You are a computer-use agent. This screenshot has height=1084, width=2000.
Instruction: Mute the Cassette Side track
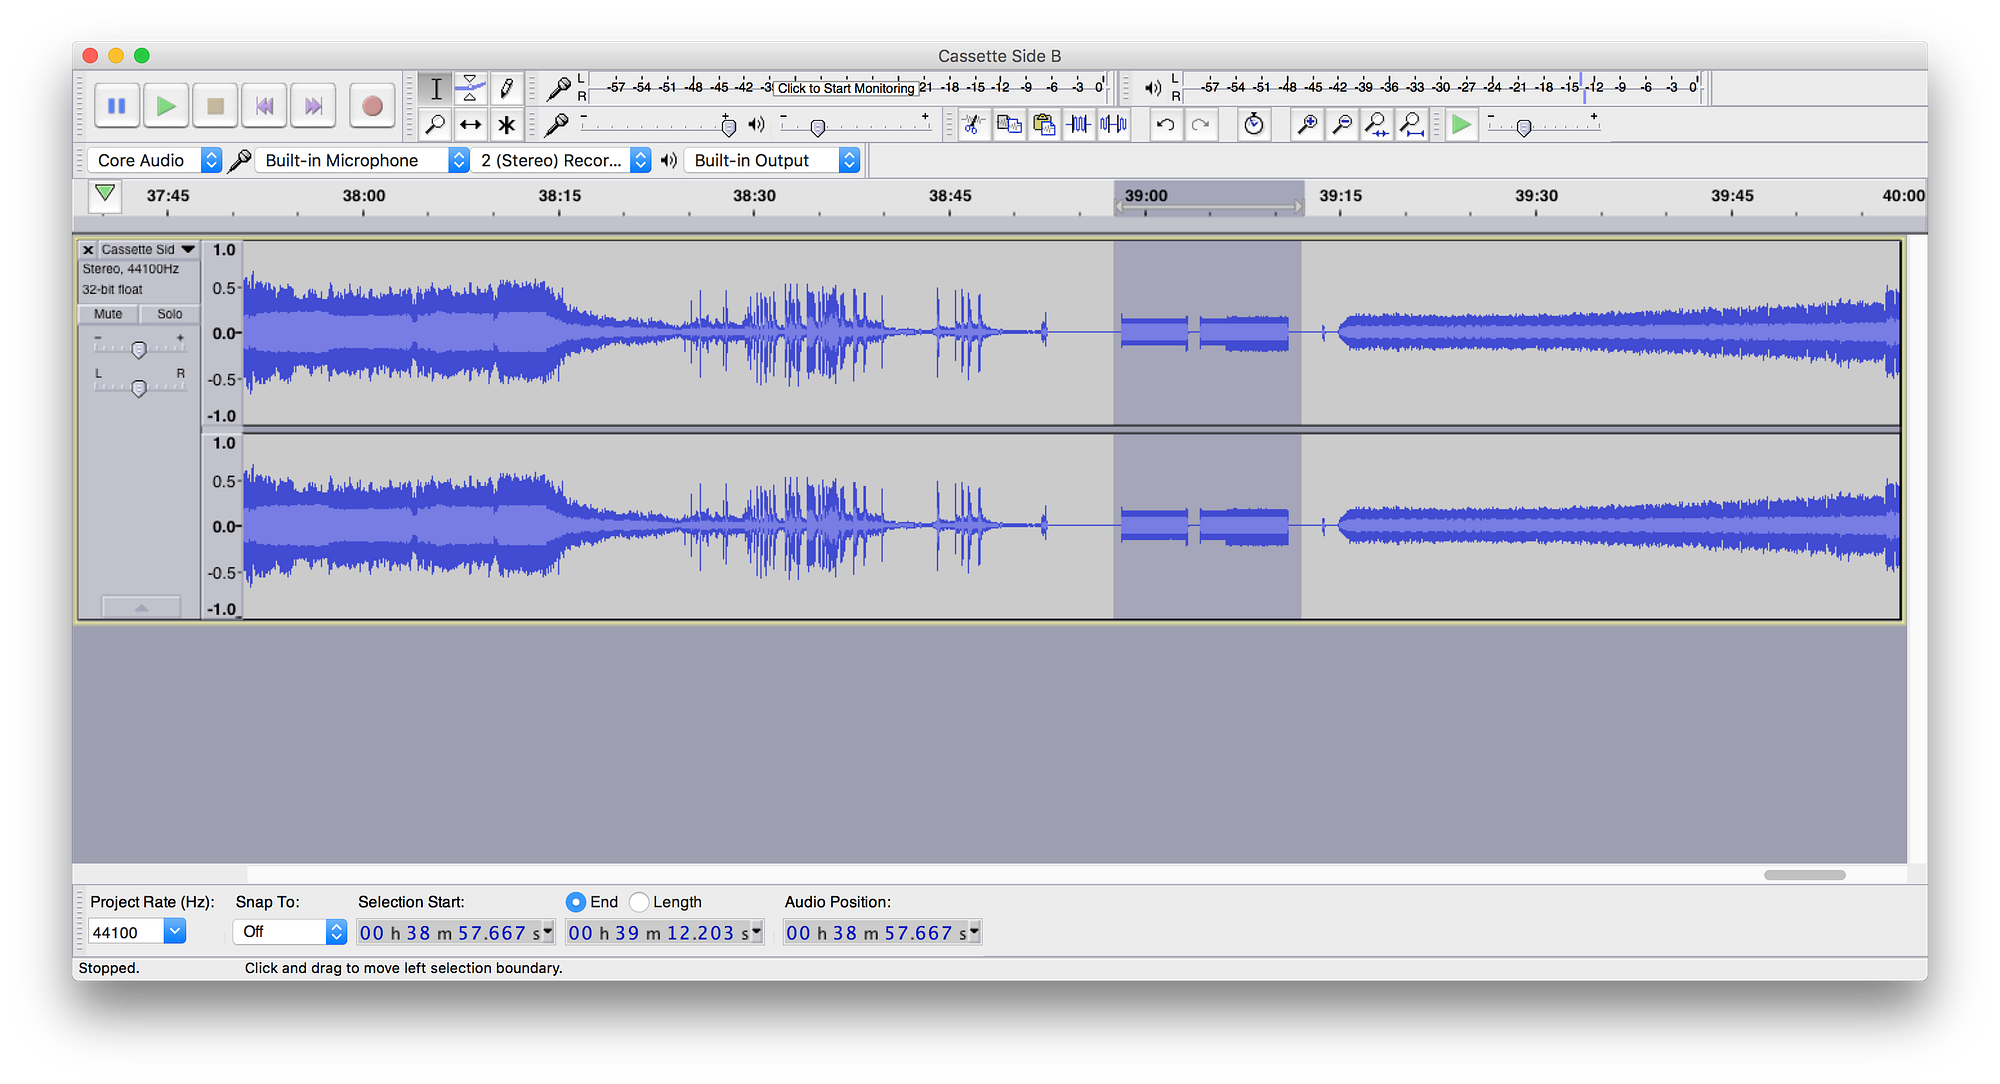click(x=108, y=314)
